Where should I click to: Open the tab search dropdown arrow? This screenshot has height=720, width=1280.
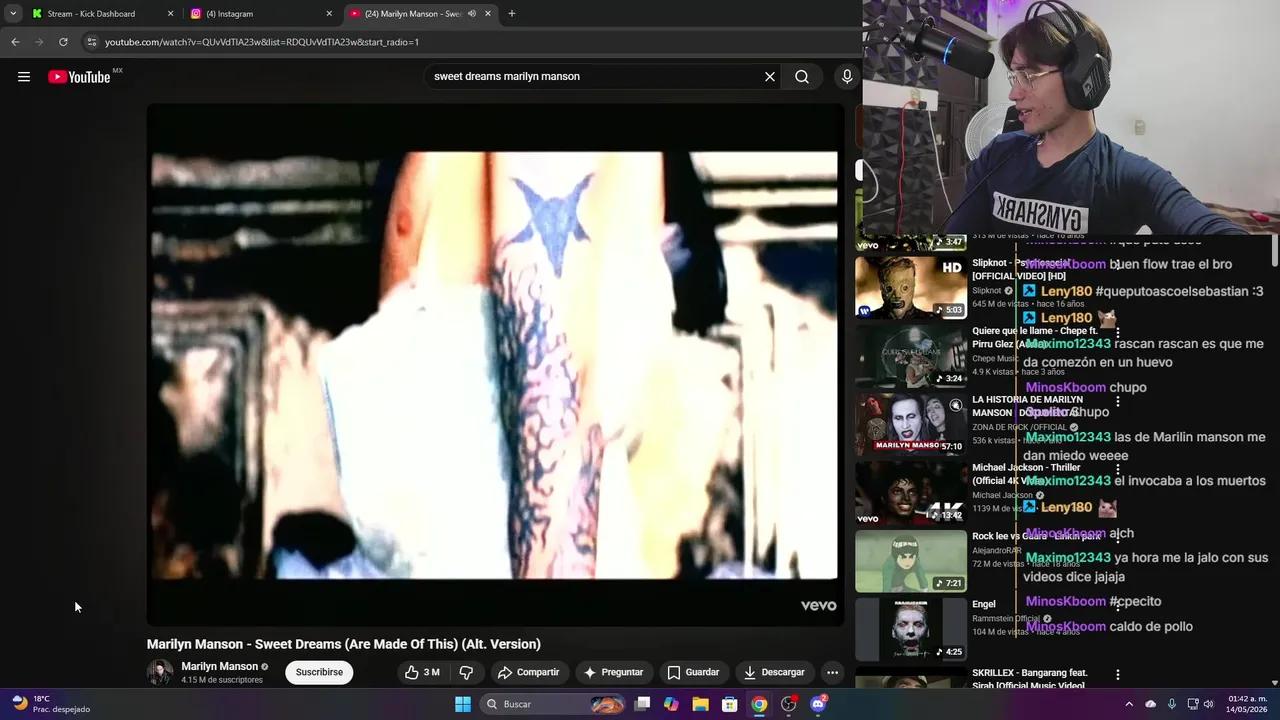13,14
